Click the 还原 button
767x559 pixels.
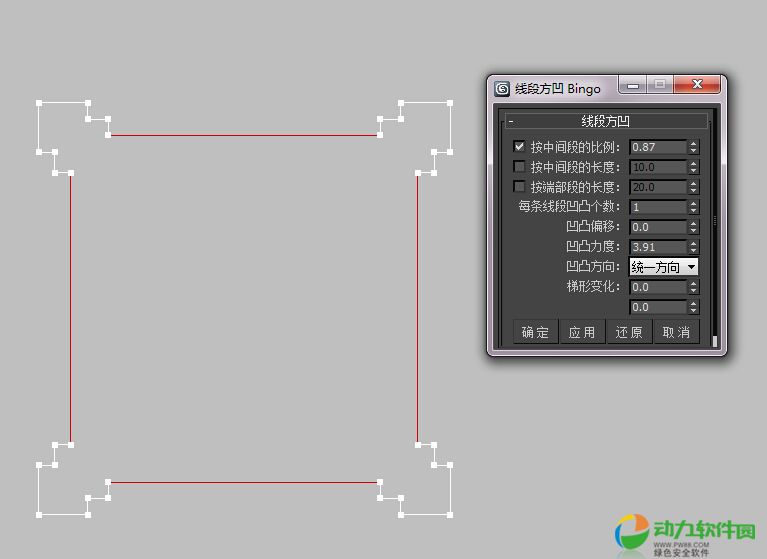click(629, 332)
